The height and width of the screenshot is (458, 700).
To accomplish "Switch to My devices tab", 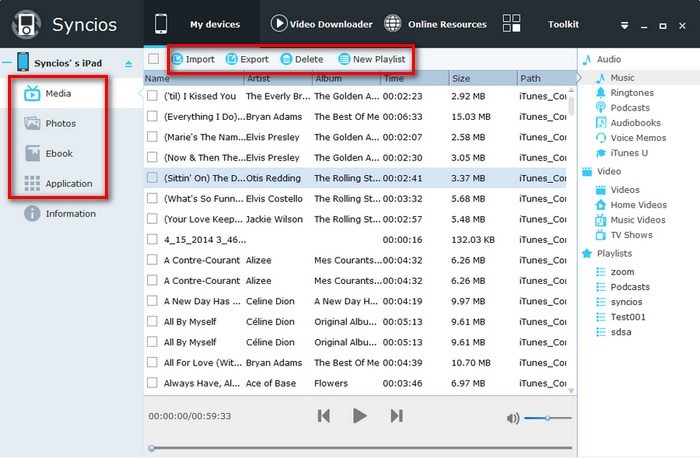I will [202, 24].
